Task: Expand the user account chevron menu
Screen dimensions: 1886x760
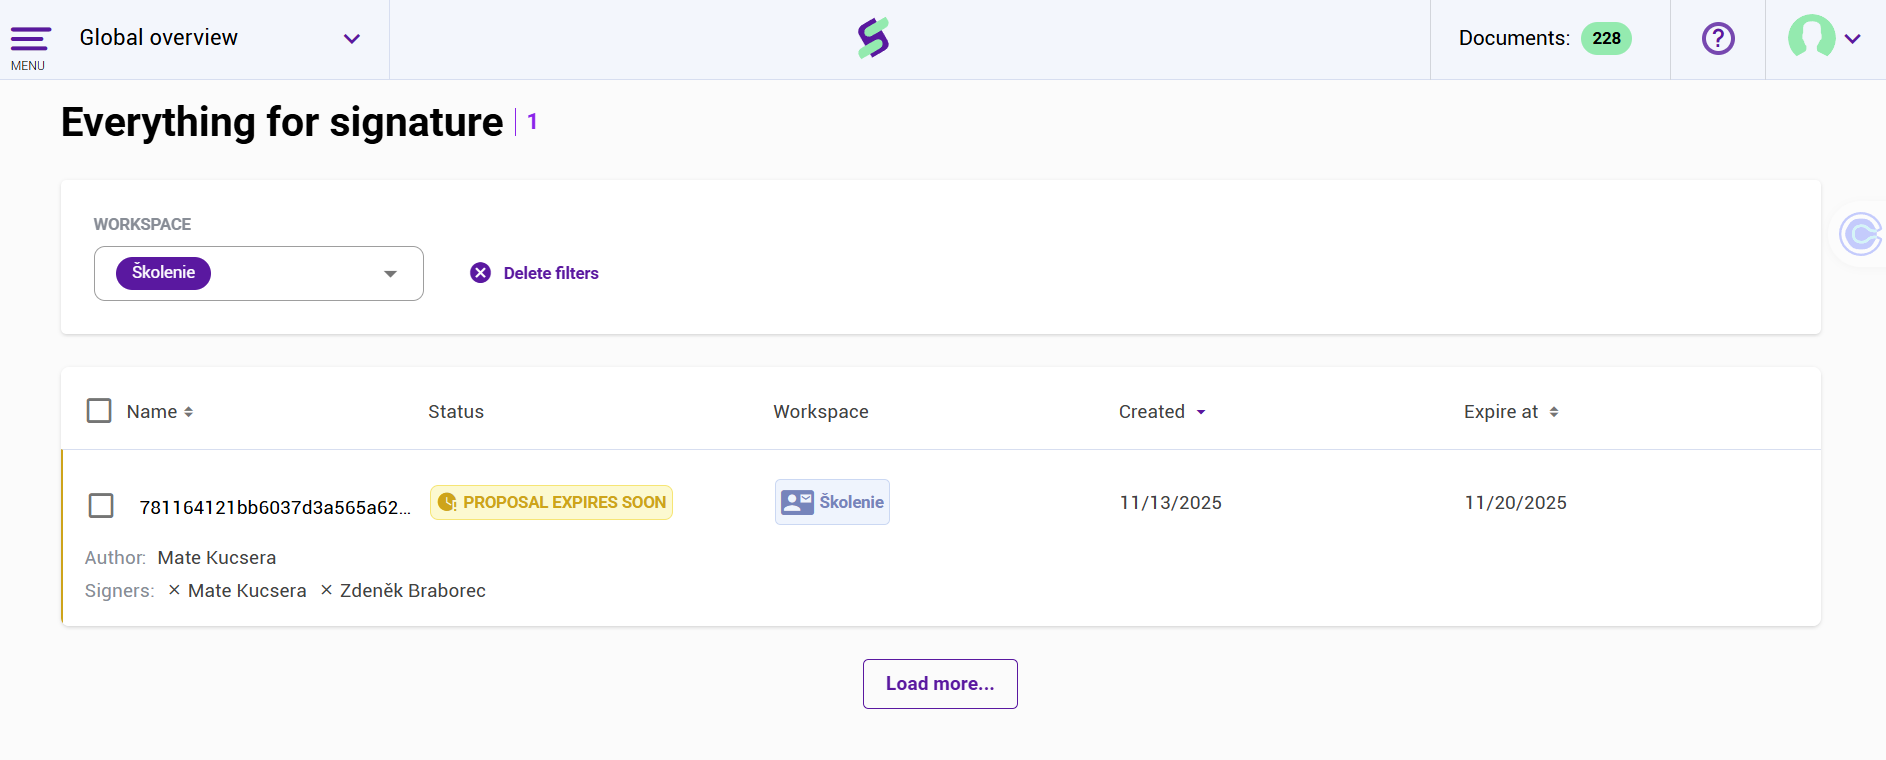Action: (1853, 39)
